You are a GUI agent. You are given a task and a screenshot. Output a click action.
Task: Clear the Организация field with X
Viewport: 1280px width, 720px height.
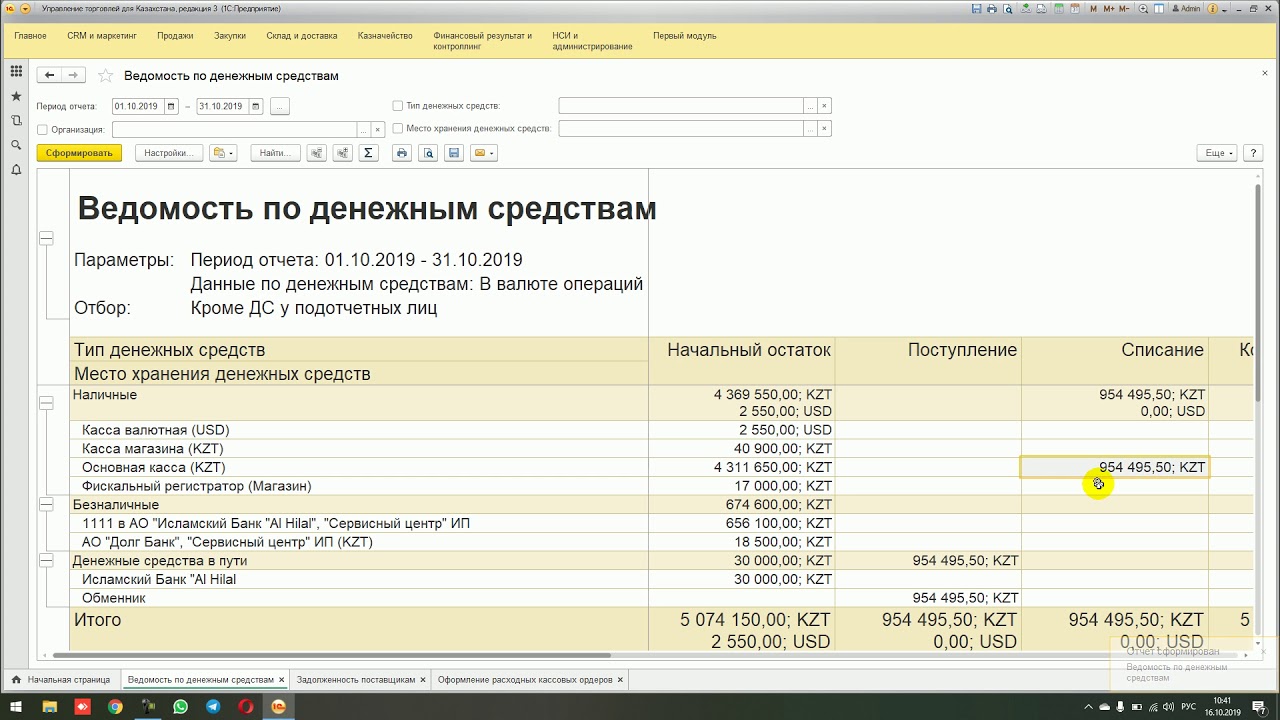[378, 130]
